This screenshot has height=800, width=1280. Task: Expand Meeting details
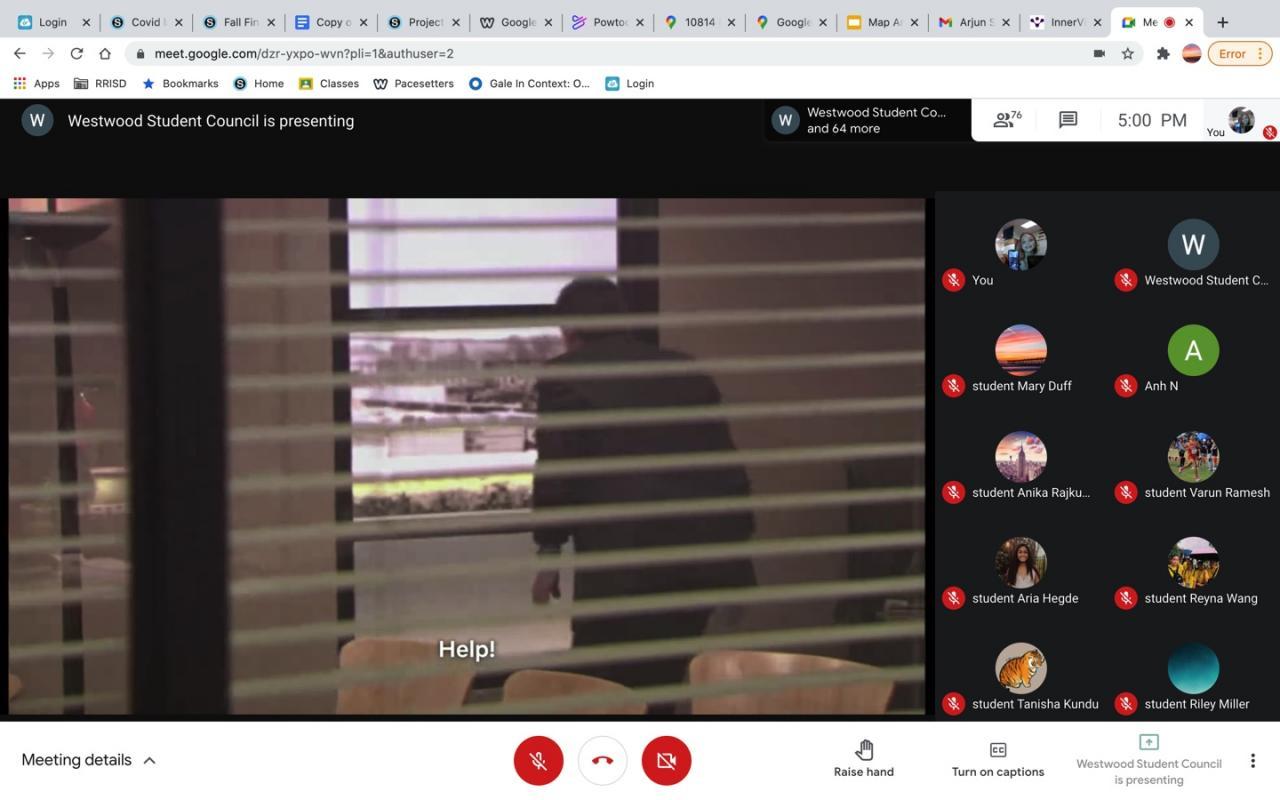click(x=89, y=760)
